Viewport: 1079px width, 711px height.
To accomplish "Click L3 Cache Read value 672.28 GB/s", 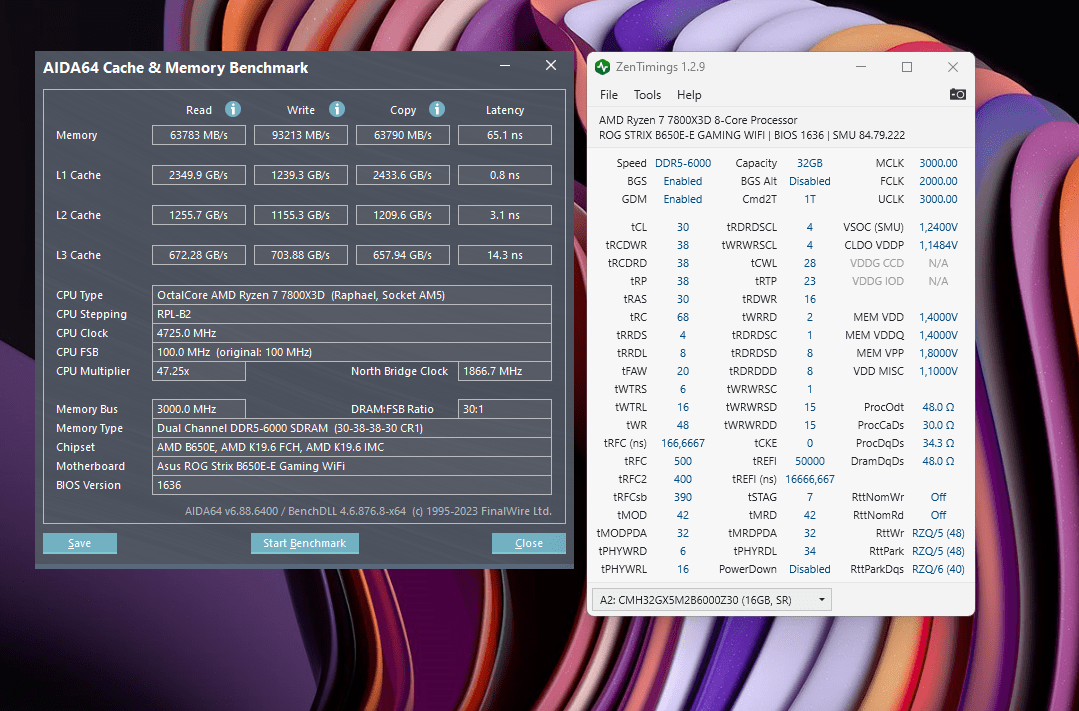I will click(x=199, y=255).
